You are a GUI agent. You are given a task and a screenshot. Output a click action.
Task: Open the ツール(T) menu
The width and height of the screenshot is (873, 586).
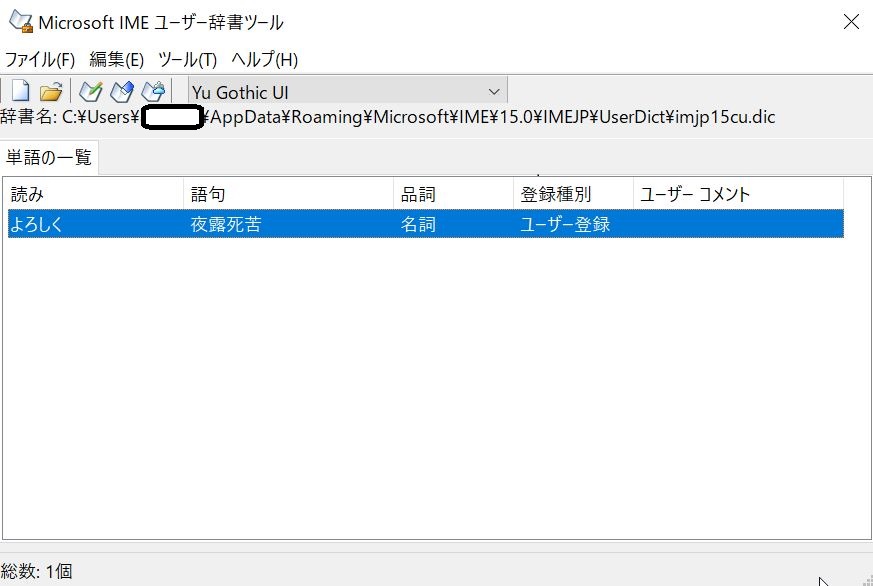(x=187, y=59)
